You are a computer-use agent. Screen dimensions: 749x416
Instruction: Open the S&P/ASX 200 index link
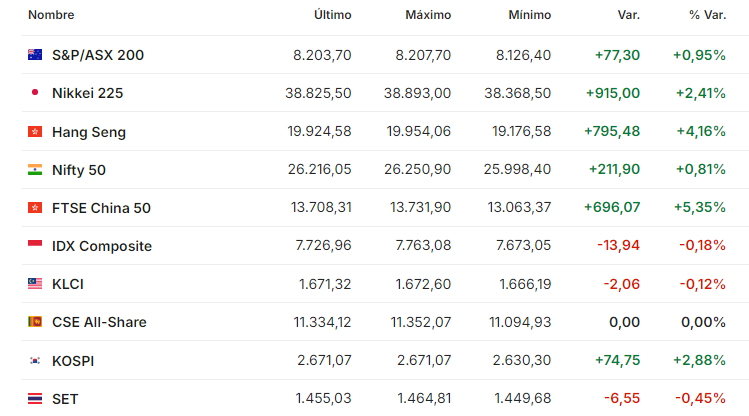tap(98, 55)
